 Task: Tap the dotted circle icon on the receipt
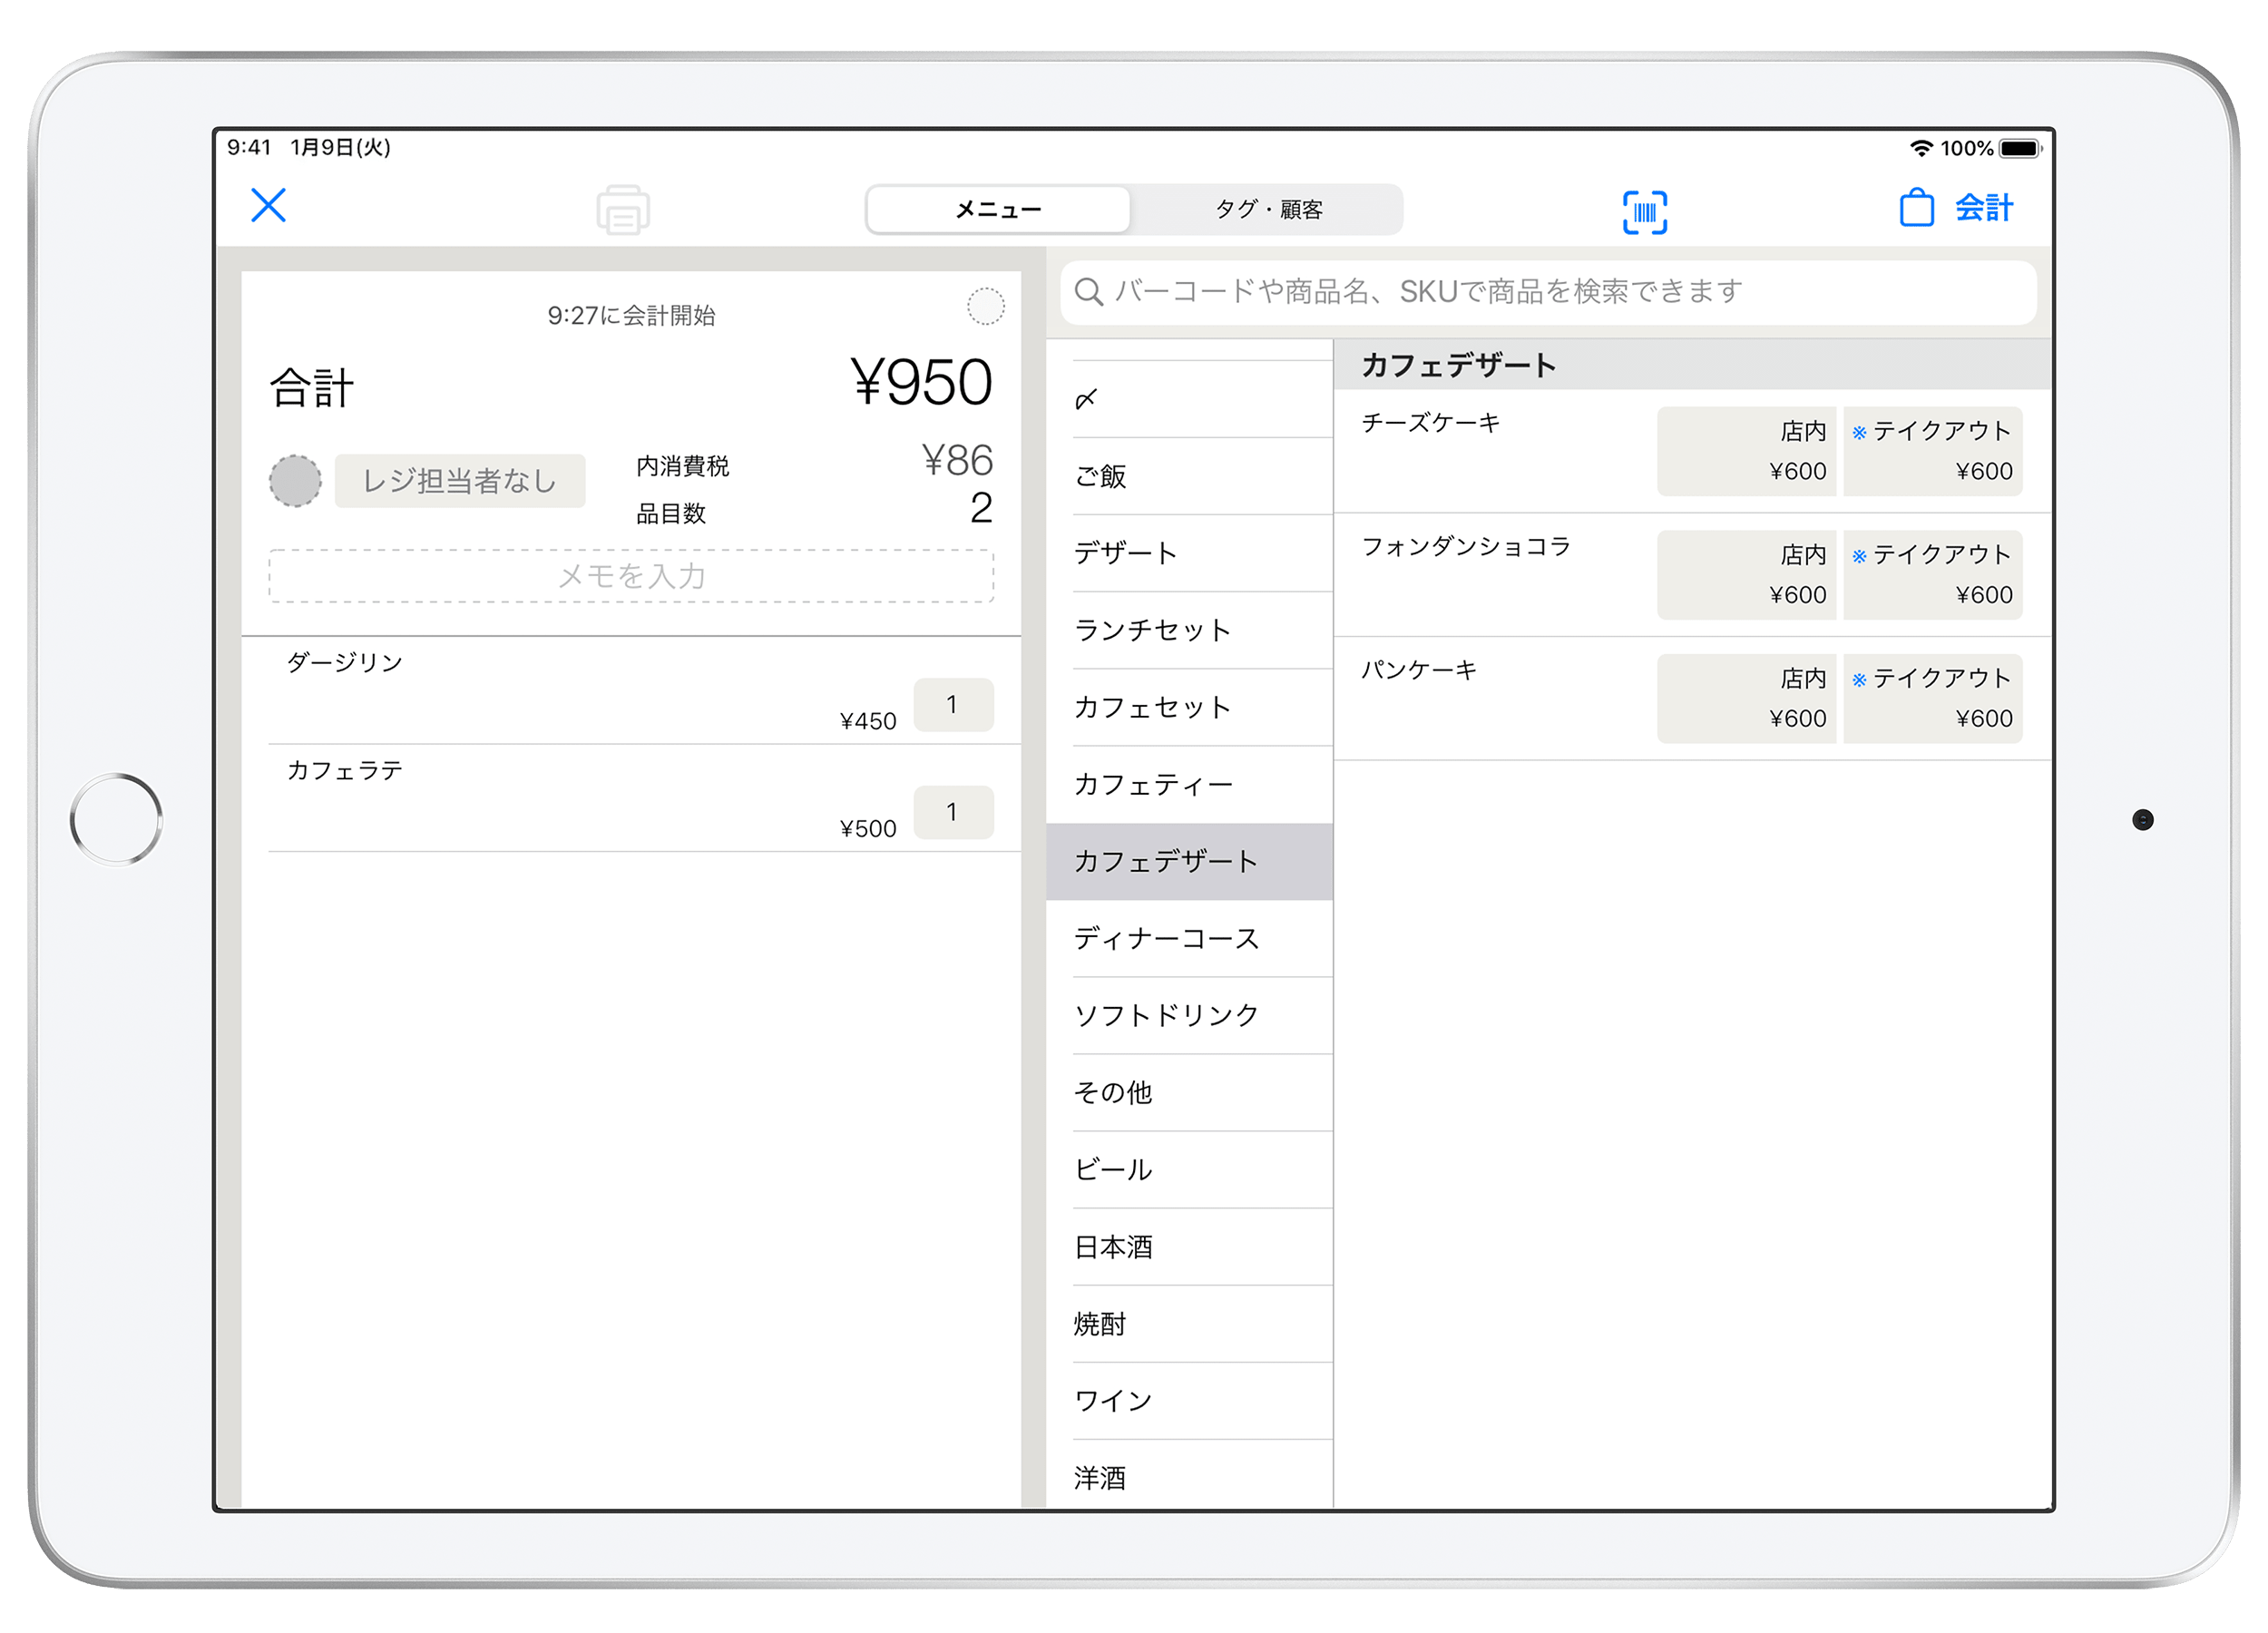[x=985, y=307]
